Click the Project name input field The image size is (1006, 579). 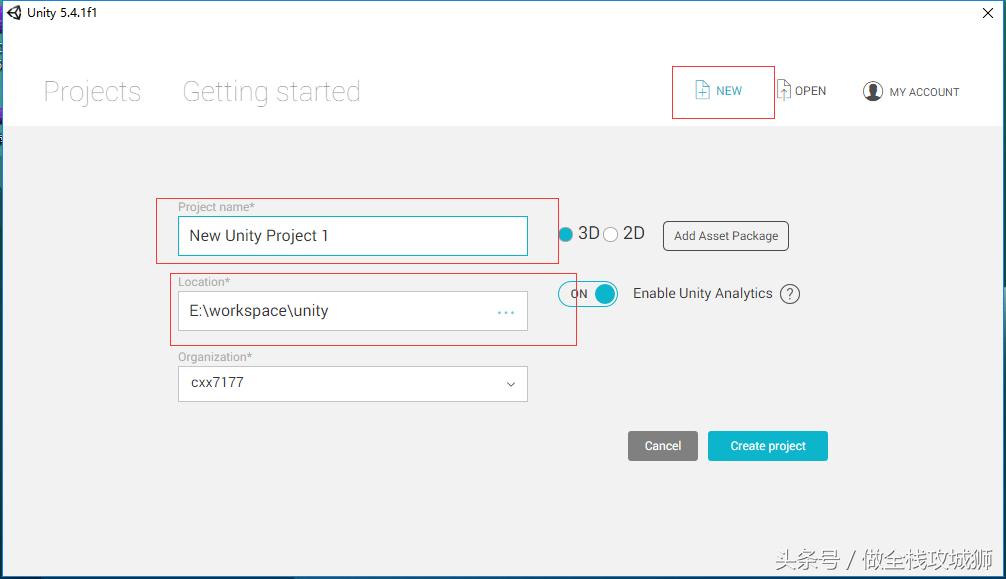tap(352, 236)
